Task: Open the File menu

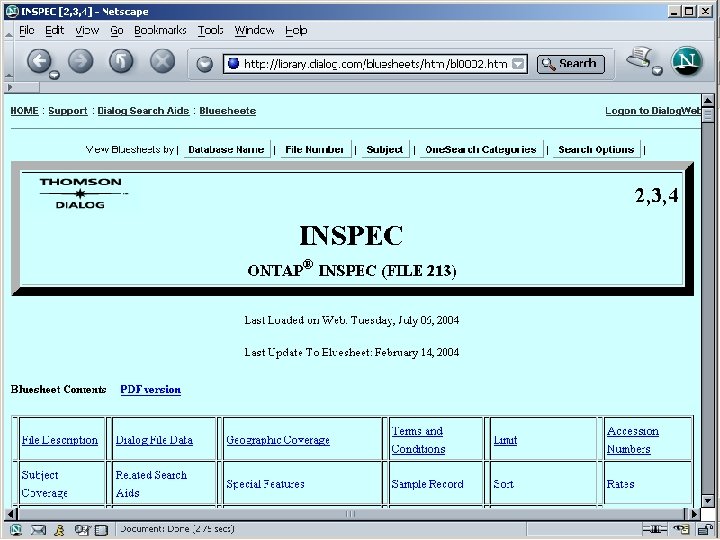Action: pos(27,30)
